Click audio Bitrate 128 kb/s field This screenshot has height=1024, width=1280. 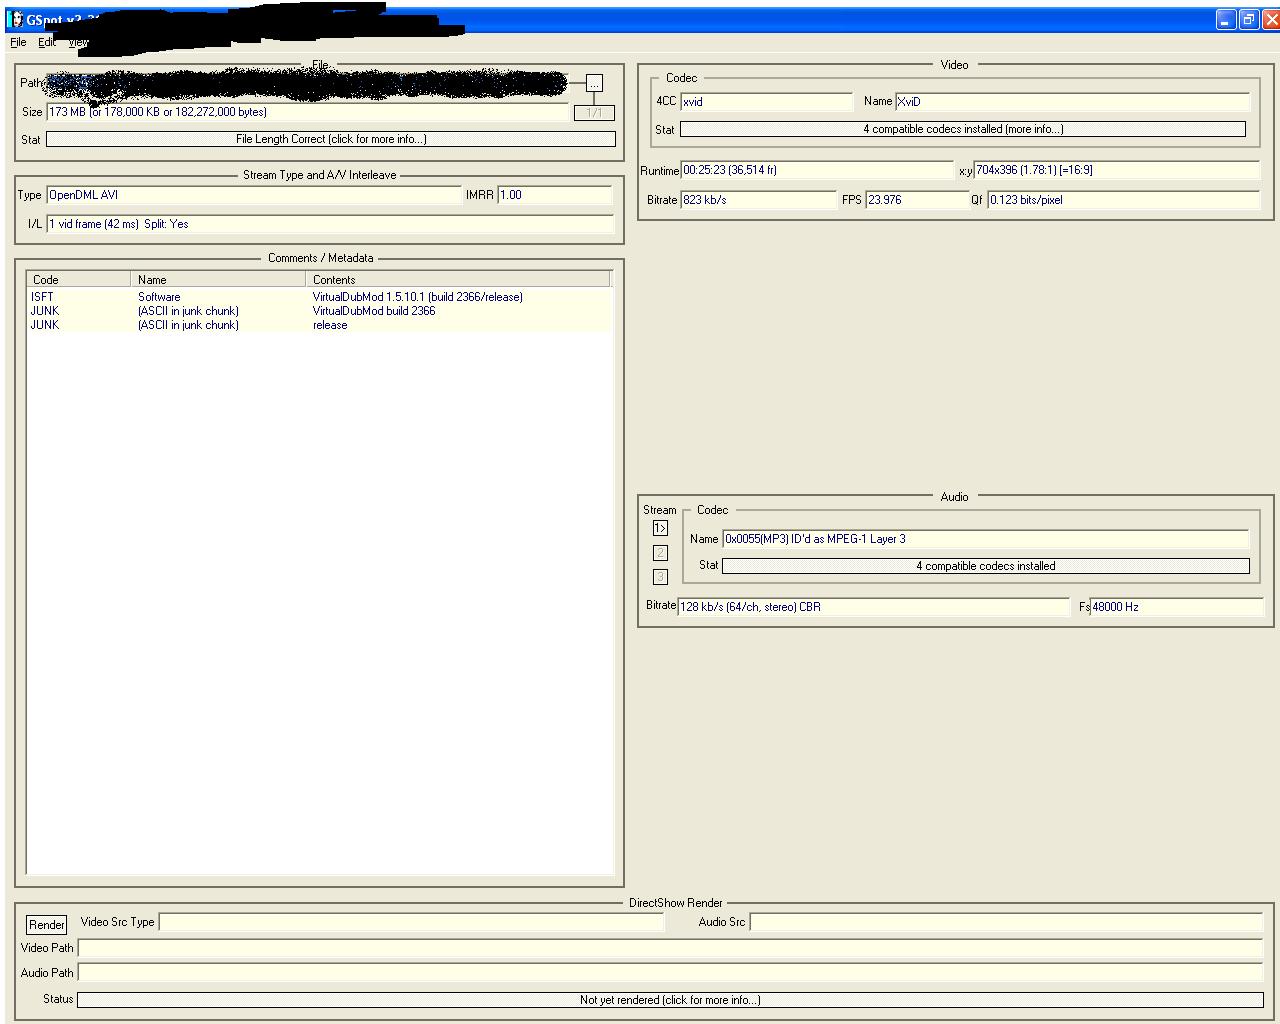tap(874, 607)
